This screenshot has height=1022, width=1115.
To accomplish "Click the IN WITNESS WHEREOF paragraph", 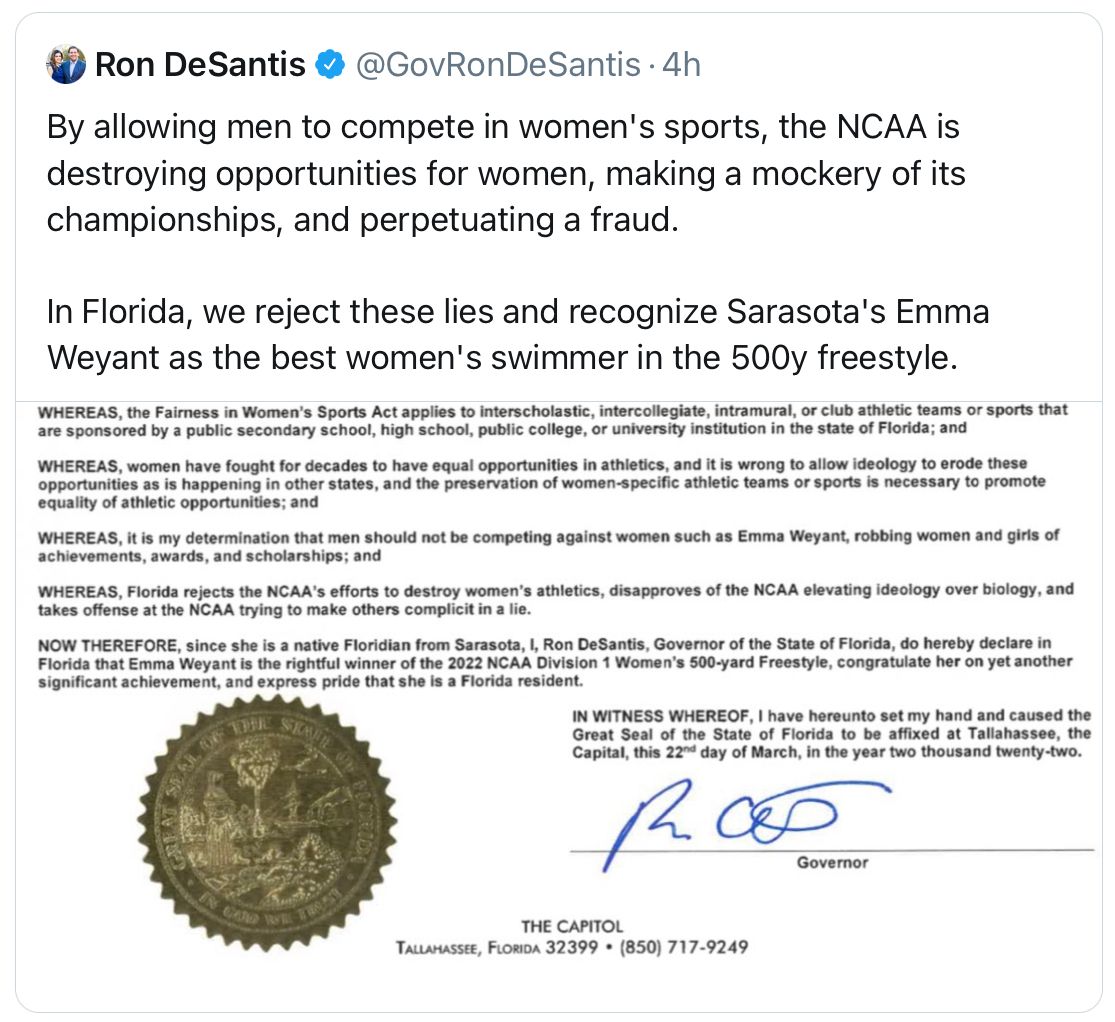I will tap(831, 734).
